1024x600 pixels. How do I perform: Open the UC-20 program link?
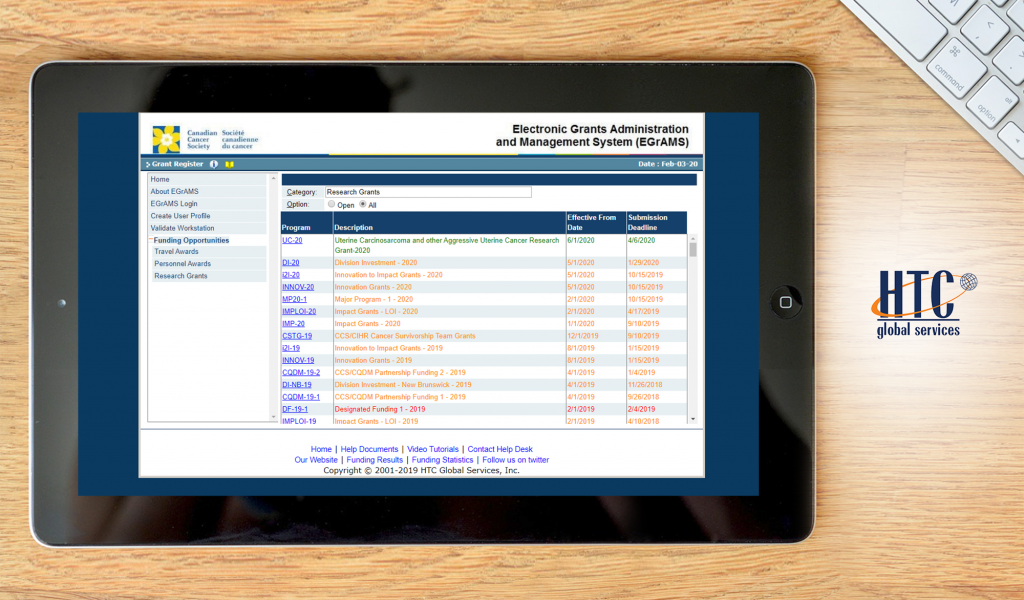pyautogui.click(x=291, y=240)
